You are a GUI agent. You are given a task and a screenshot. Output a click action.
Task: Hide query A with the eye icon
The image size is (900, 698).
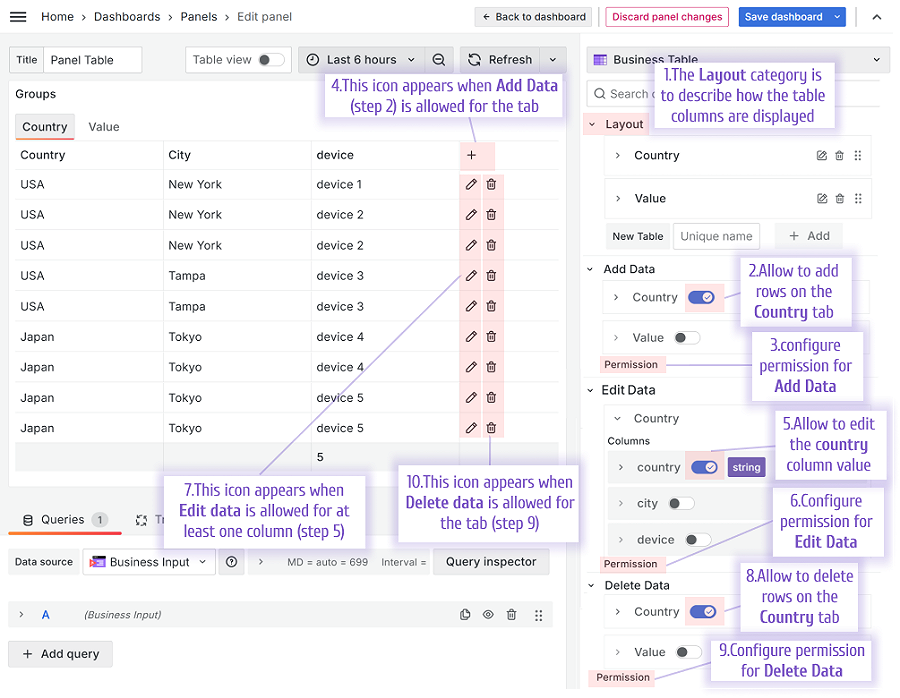488,615
